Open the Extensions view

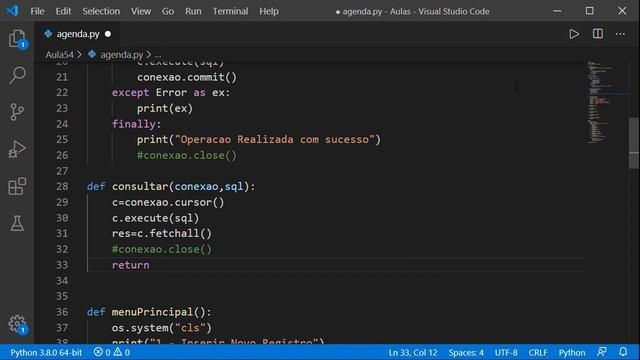(17, 186)
